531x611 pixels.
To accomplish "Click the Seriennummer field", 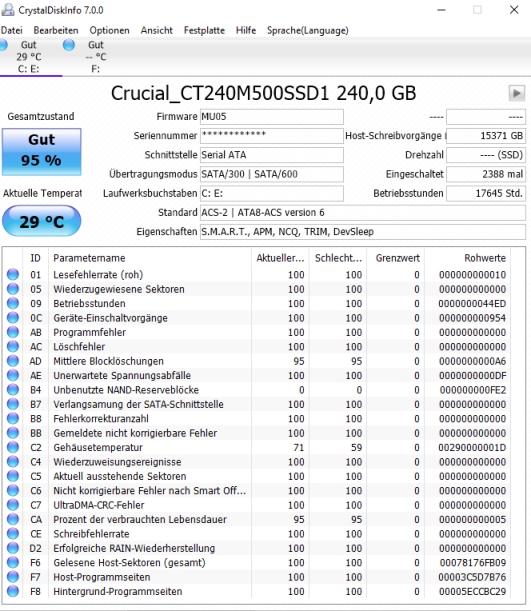I will (272, 136).
